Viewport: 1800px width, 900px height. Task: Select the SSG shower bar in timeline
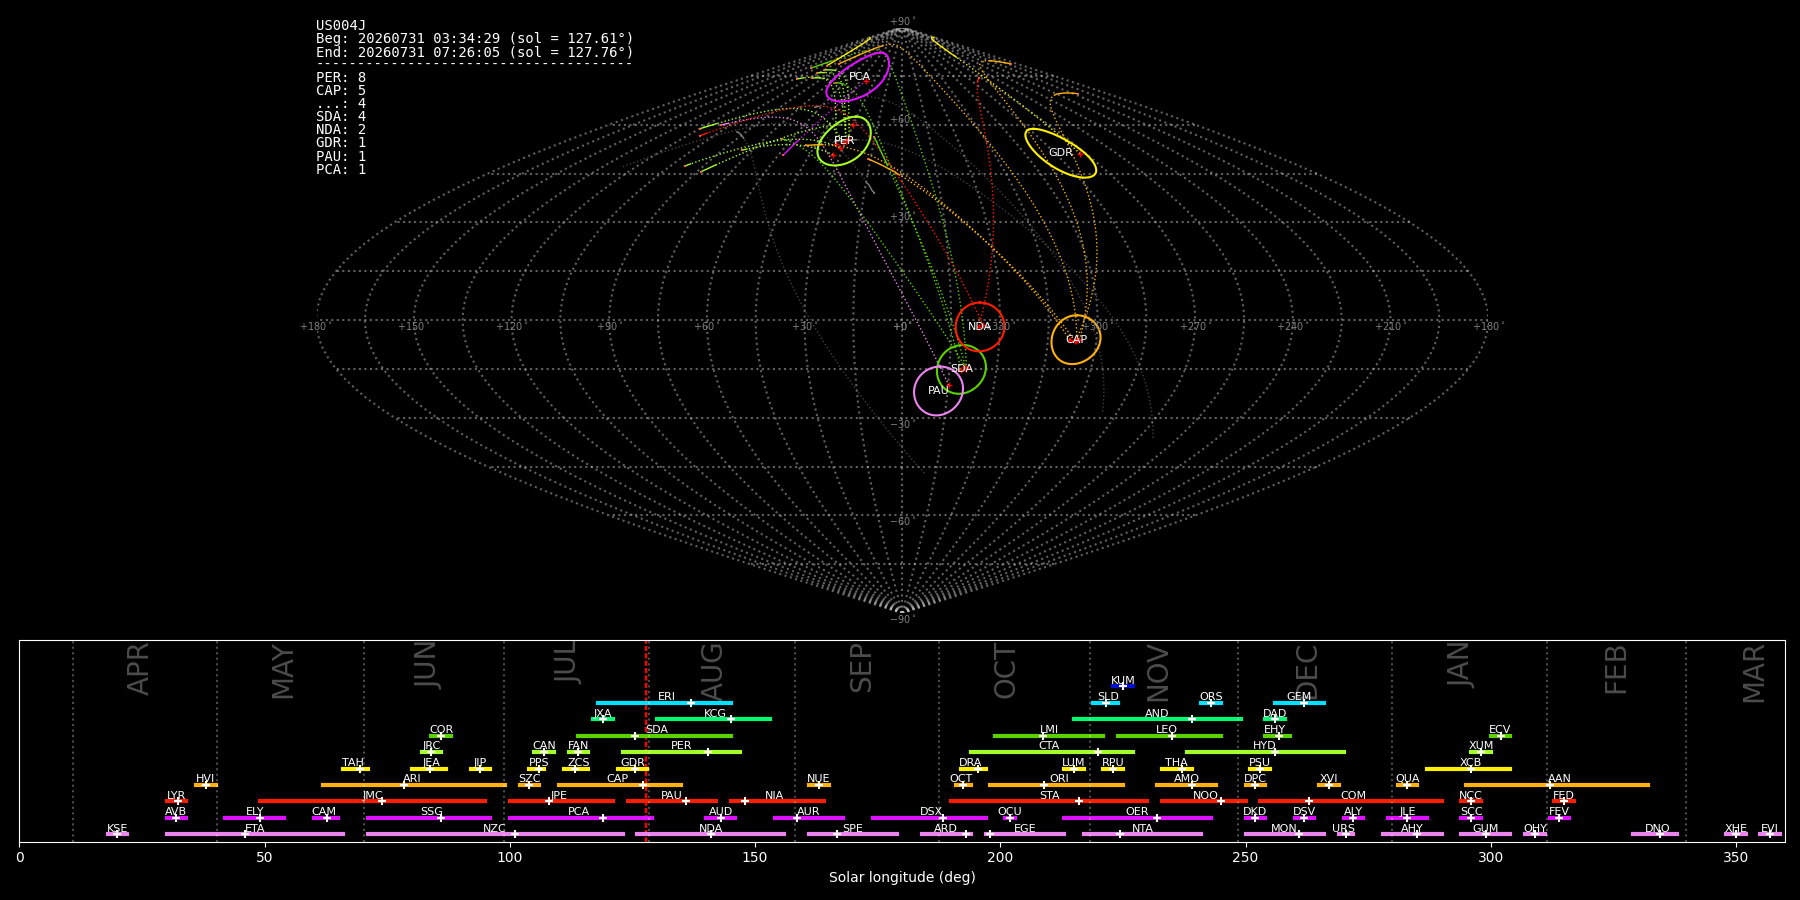[x=429, y=818]
